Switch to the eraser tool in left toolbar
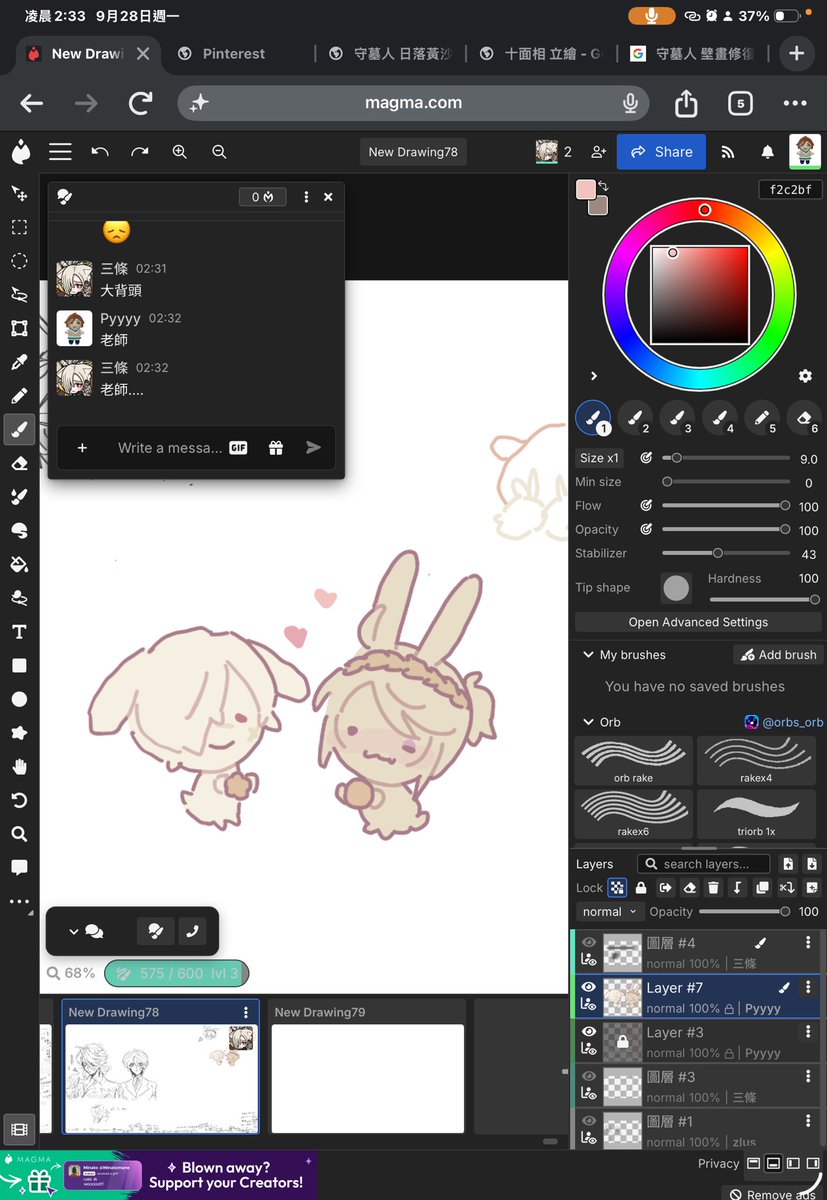Image resolution: width=827 pixels, height=1200 pixels. (x=19, y=463)
